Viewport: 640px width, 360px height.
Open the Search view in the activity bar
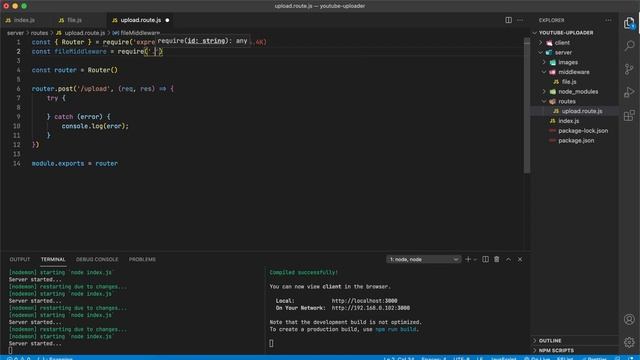pyautogui.click(x=629, y=46)
